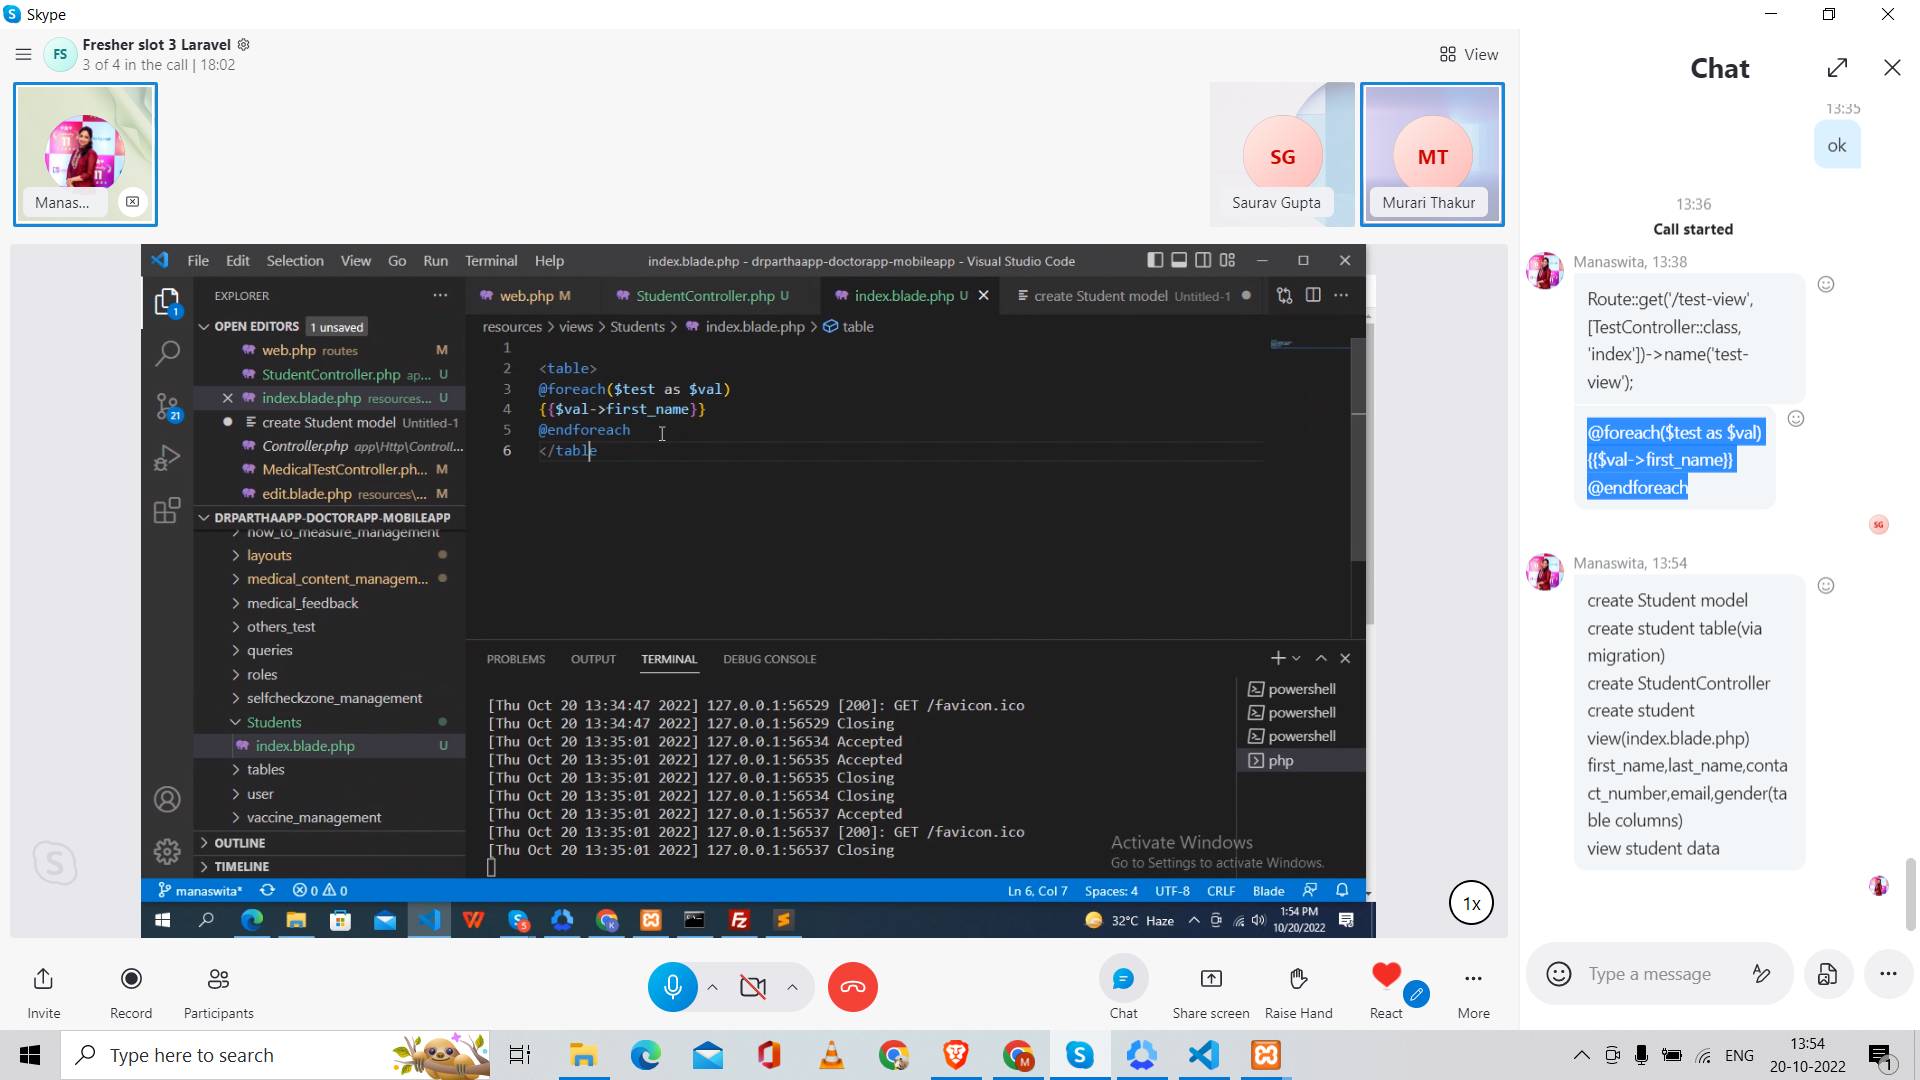Screen dimensions: 1920x1080
Task: Open Extensions activity icon
Action: tap(167, 511)
